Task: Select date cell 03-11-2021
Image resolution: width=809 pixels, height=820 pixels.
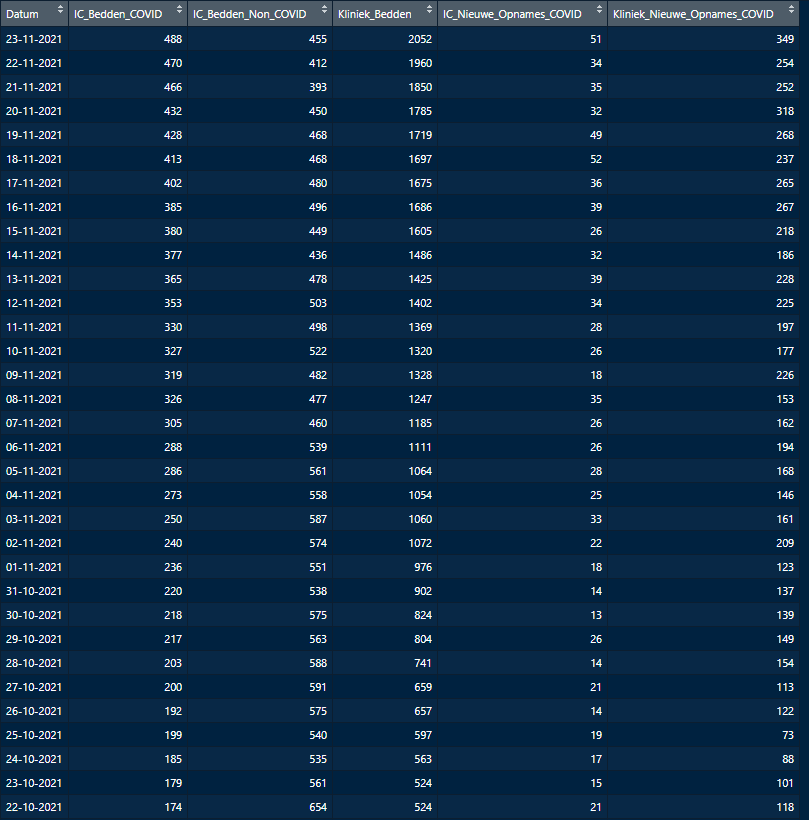Action: tap(33, 519)
